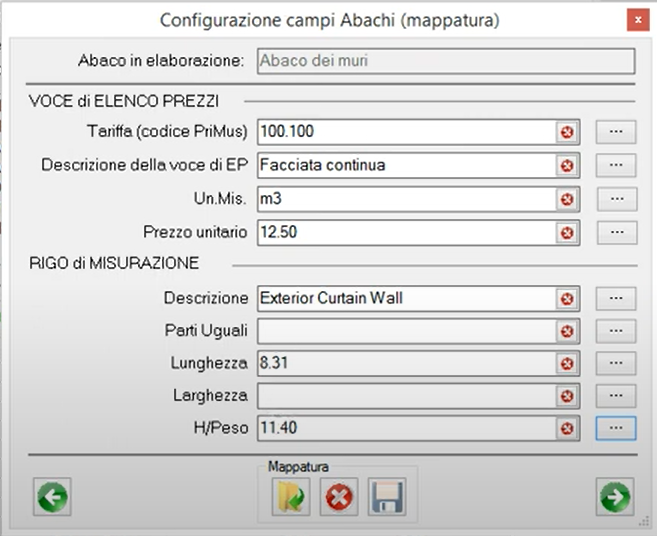Open browse options for Un.Mis. field
The height and width of the screenshot is (536, 657).
coord(616,199)
